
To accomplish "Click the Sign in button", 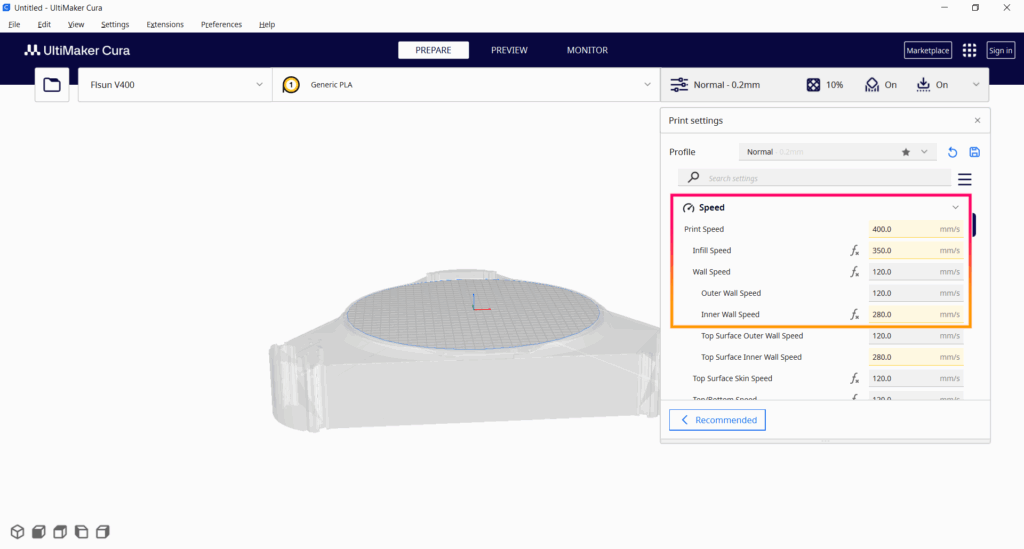I will pos(1000,50).
